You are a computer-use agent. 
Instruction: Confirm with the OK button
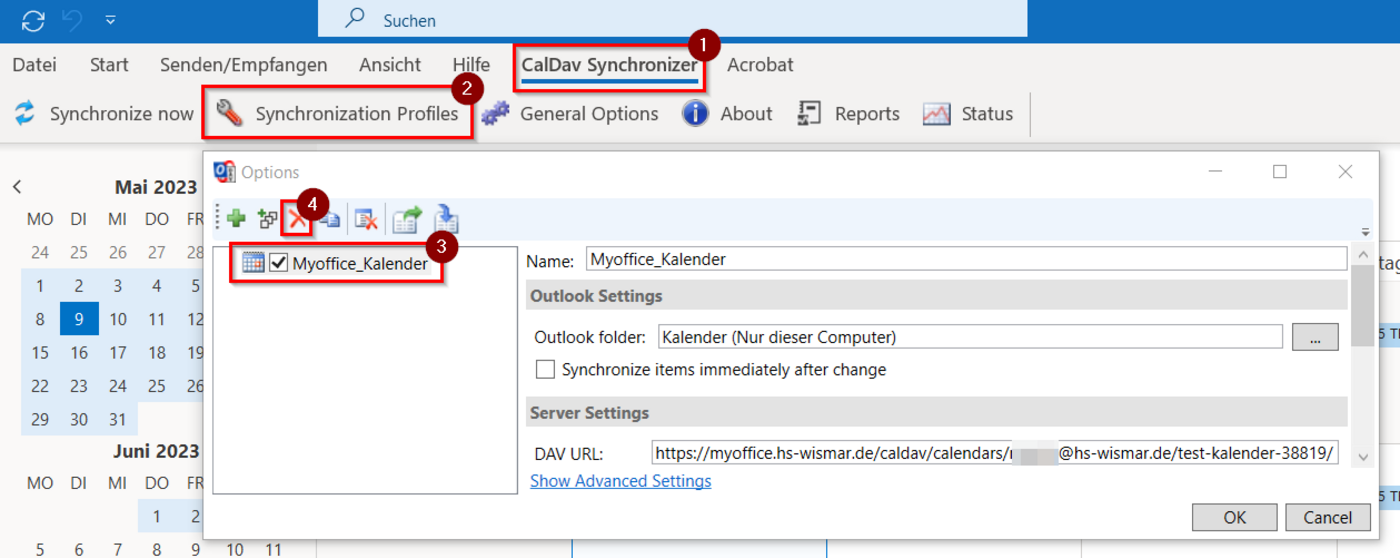pyautogui.click(x=1235, y=517)
